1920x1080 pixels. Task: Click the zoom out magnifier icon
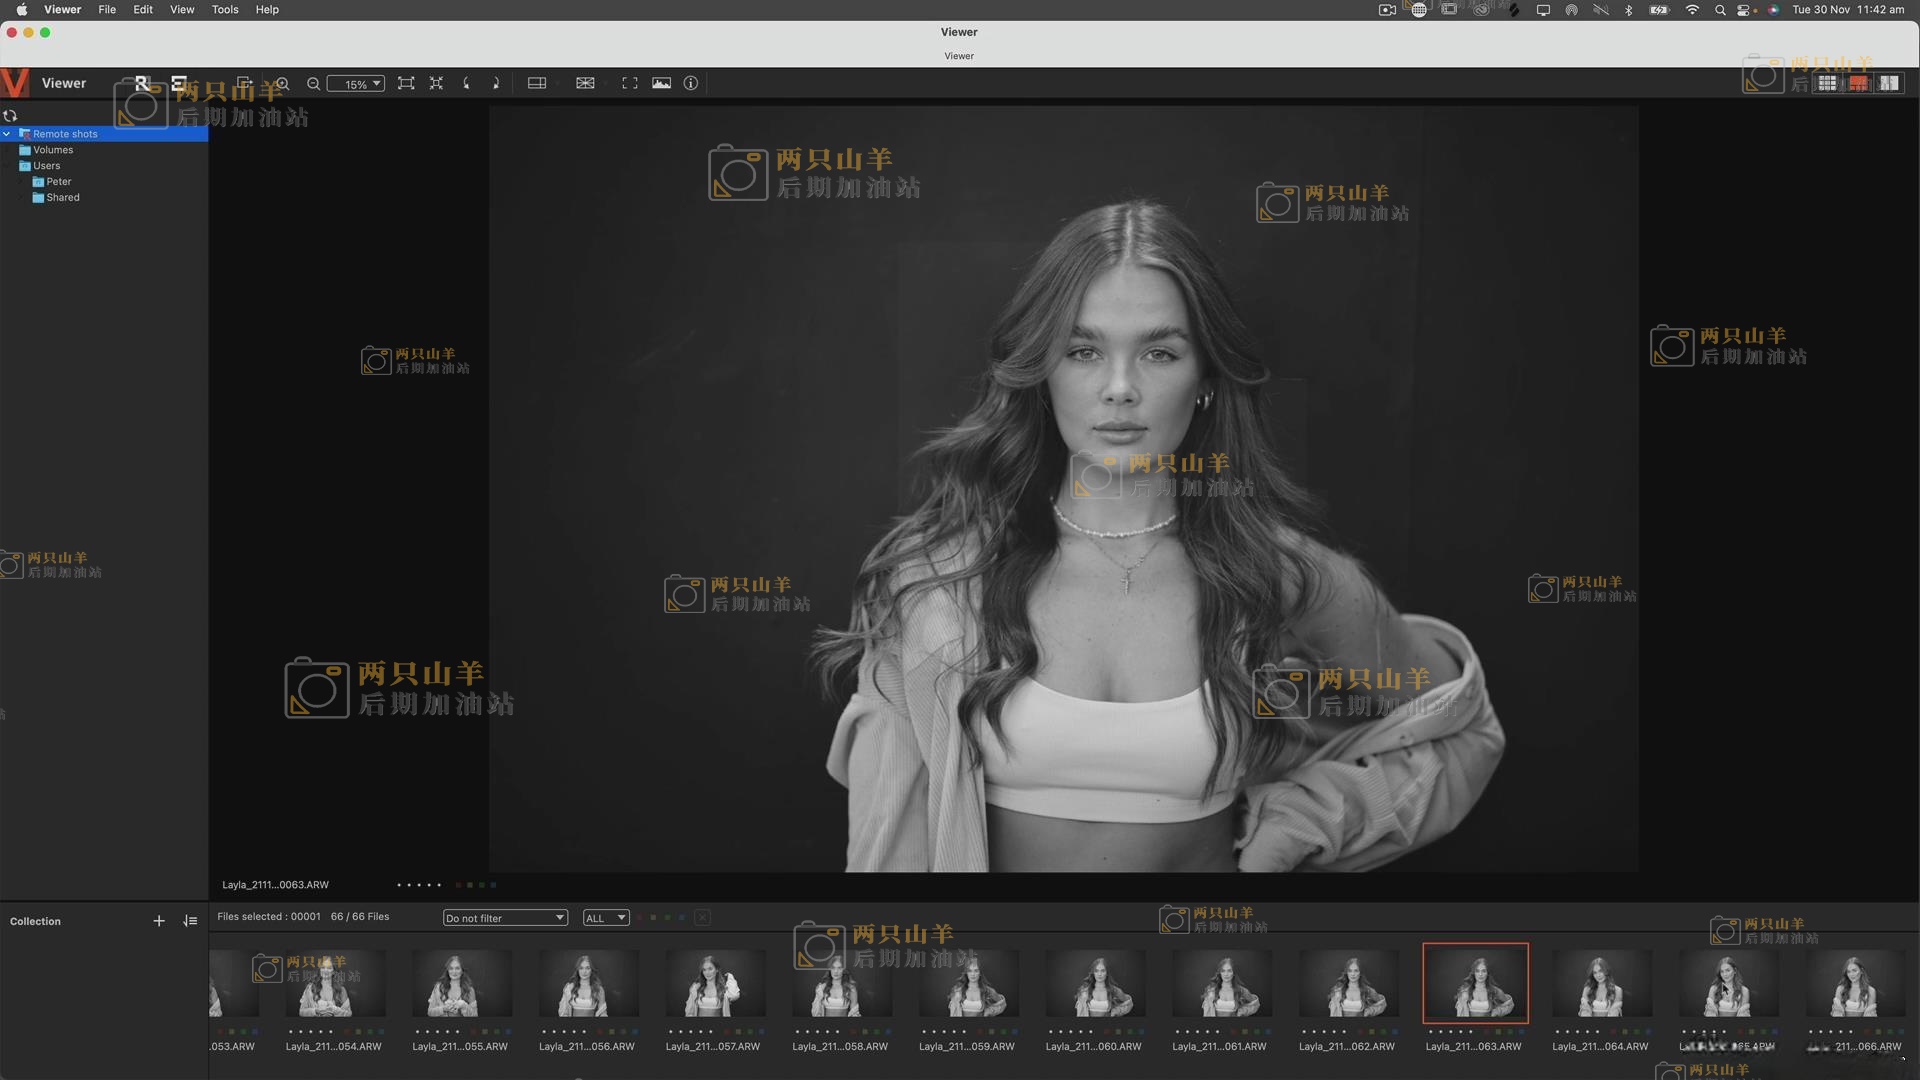point(313,84)
